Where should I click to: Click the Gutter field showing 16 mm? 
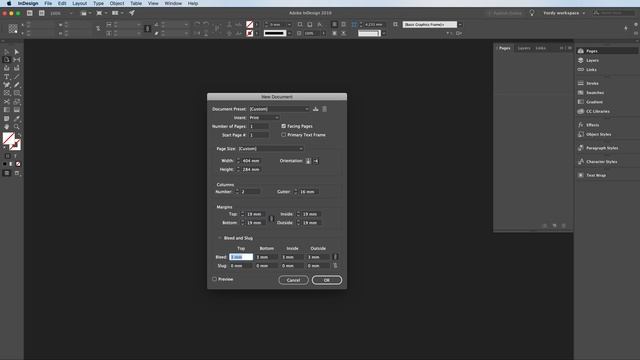(x=308, y=191)
